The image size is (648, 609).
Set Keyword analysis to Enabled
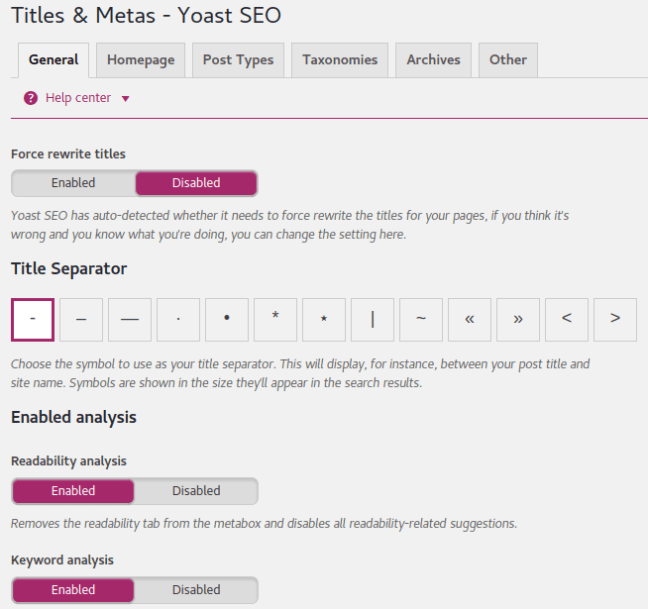click(x=73, y=590)
